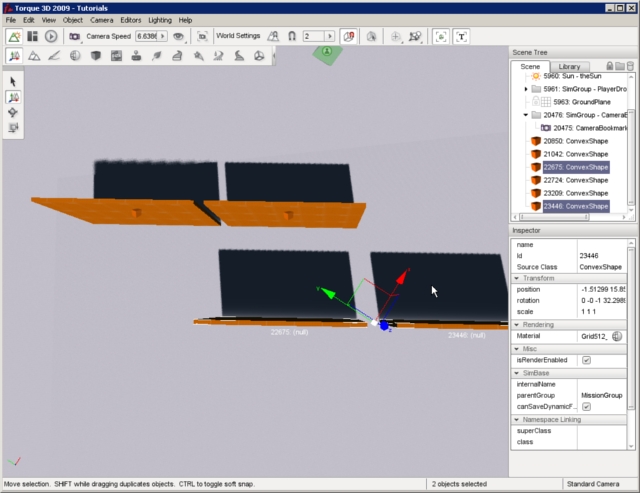Collapse the Transform section in Inspector
Image resolution: width=640 pixels, height=493 pixels.
click(x=516, y=278)
